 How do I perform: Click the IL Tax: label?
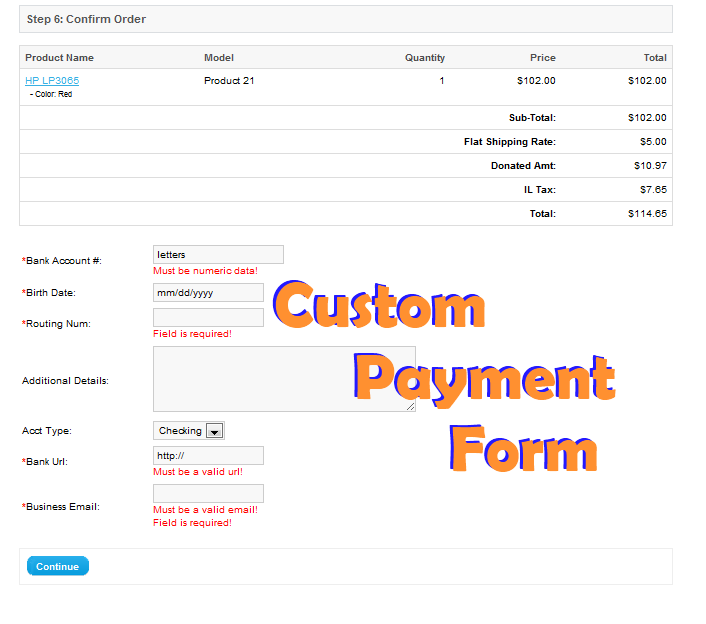(539, 190)
